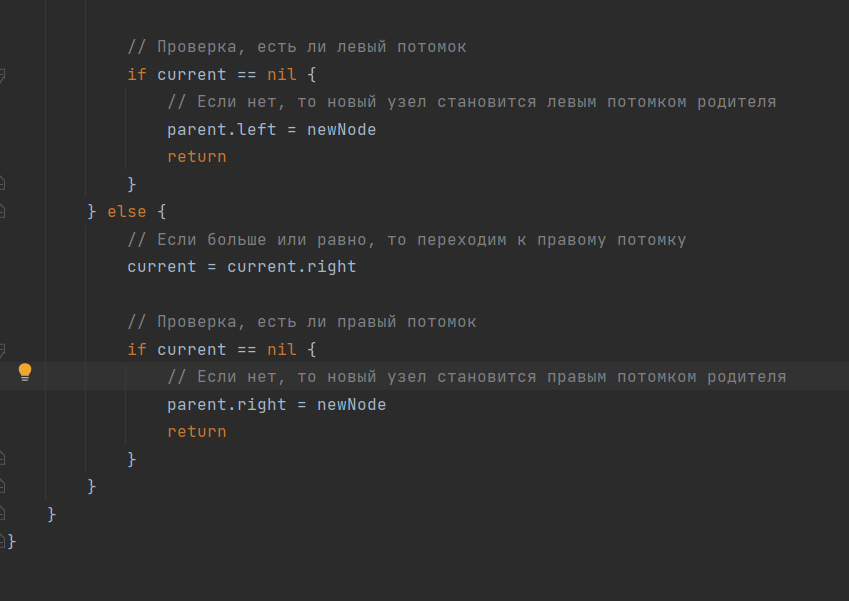Click the 'current = current.right' statement
The image size is (849, 601).
point(241,267)
